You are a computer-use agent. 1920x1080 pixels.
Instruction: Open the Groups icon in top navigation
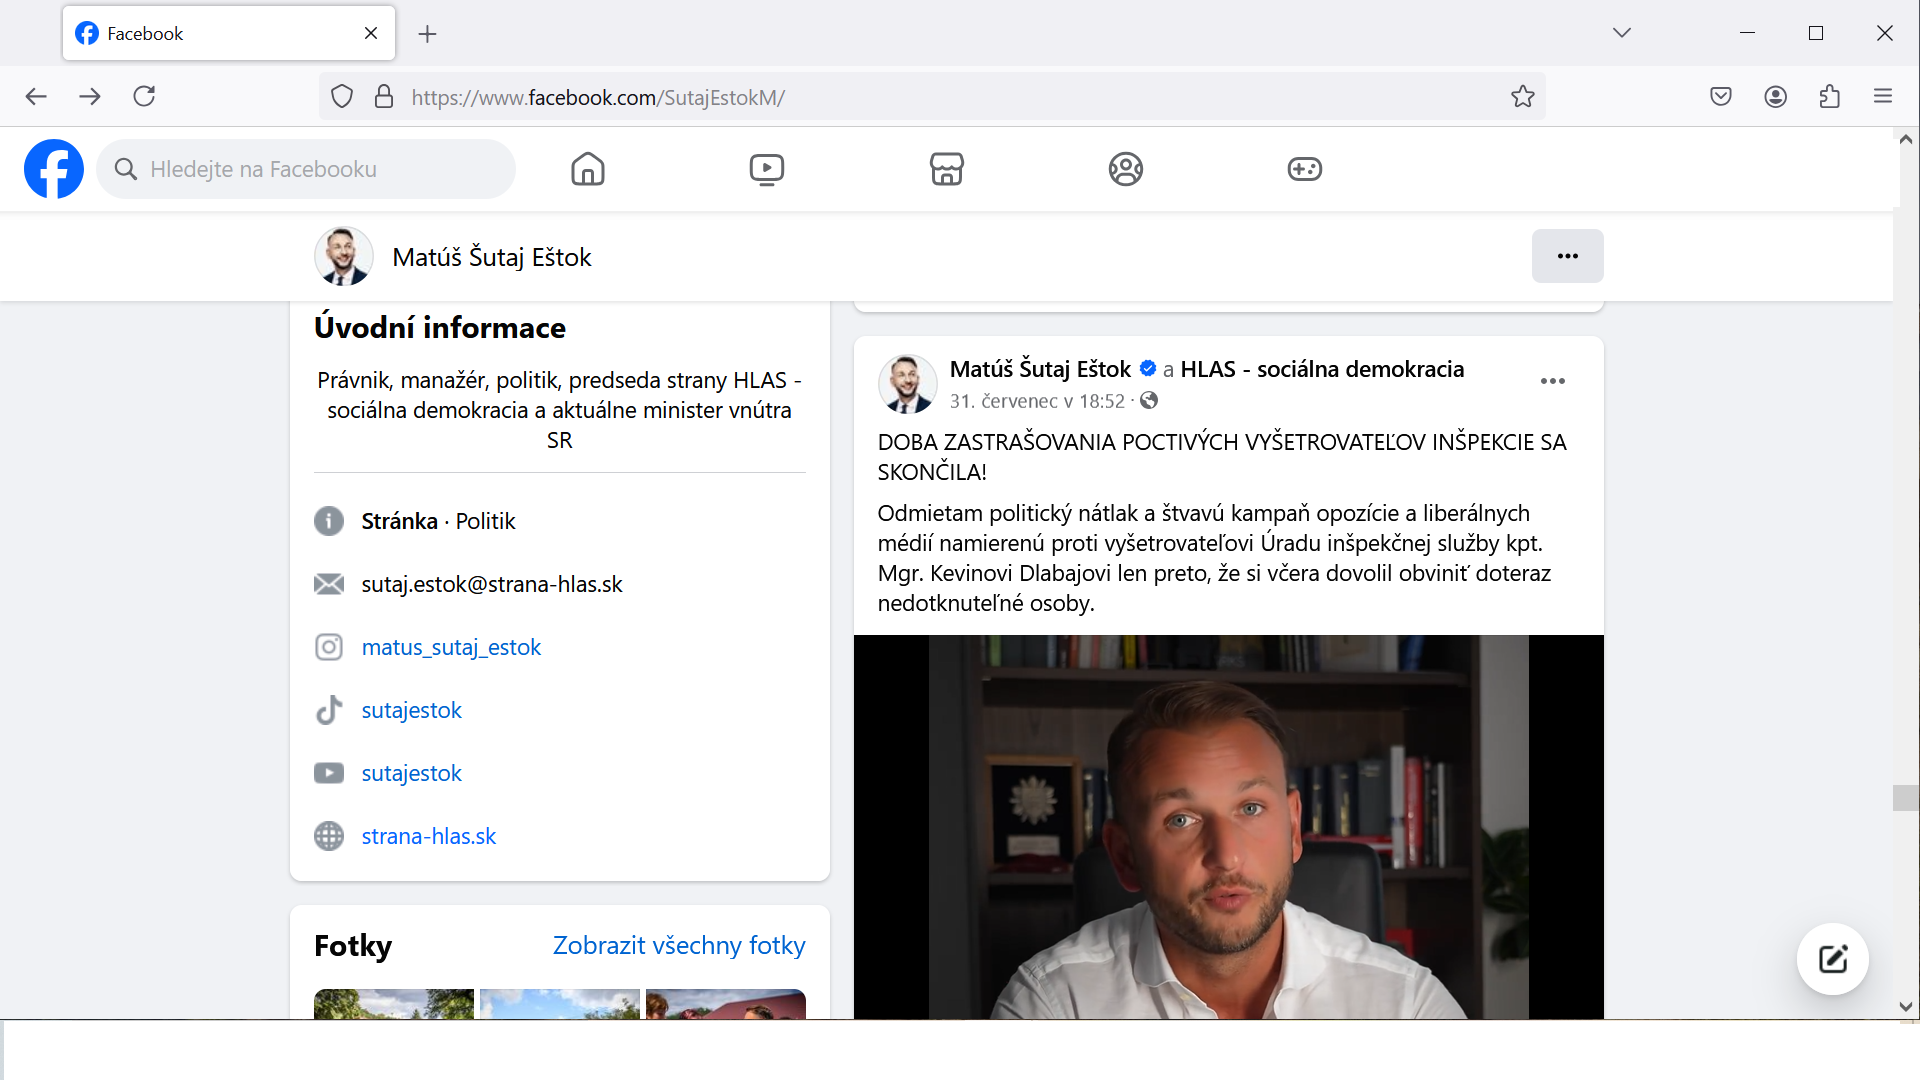tap(1125, 169)
